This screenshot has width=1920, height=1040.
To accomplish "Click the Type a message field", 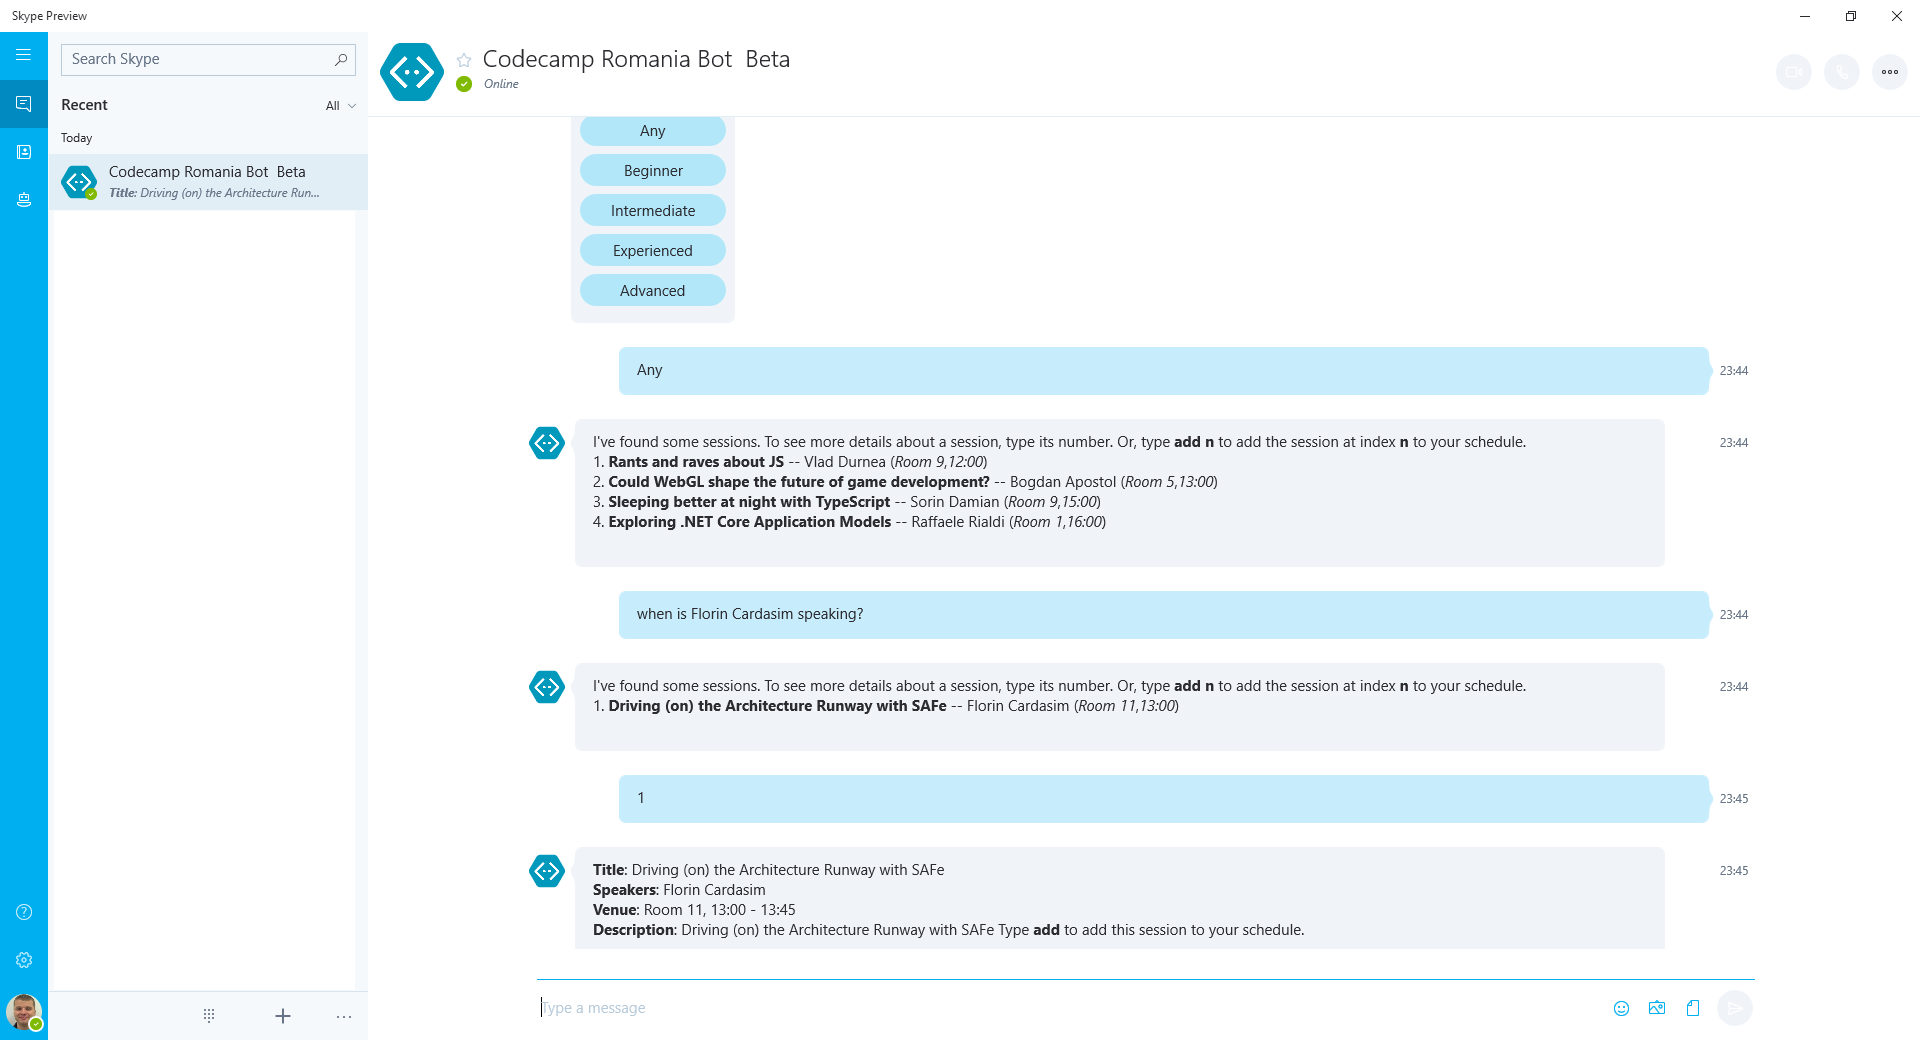I will pyautogui.click(x=1070, y=1008).
